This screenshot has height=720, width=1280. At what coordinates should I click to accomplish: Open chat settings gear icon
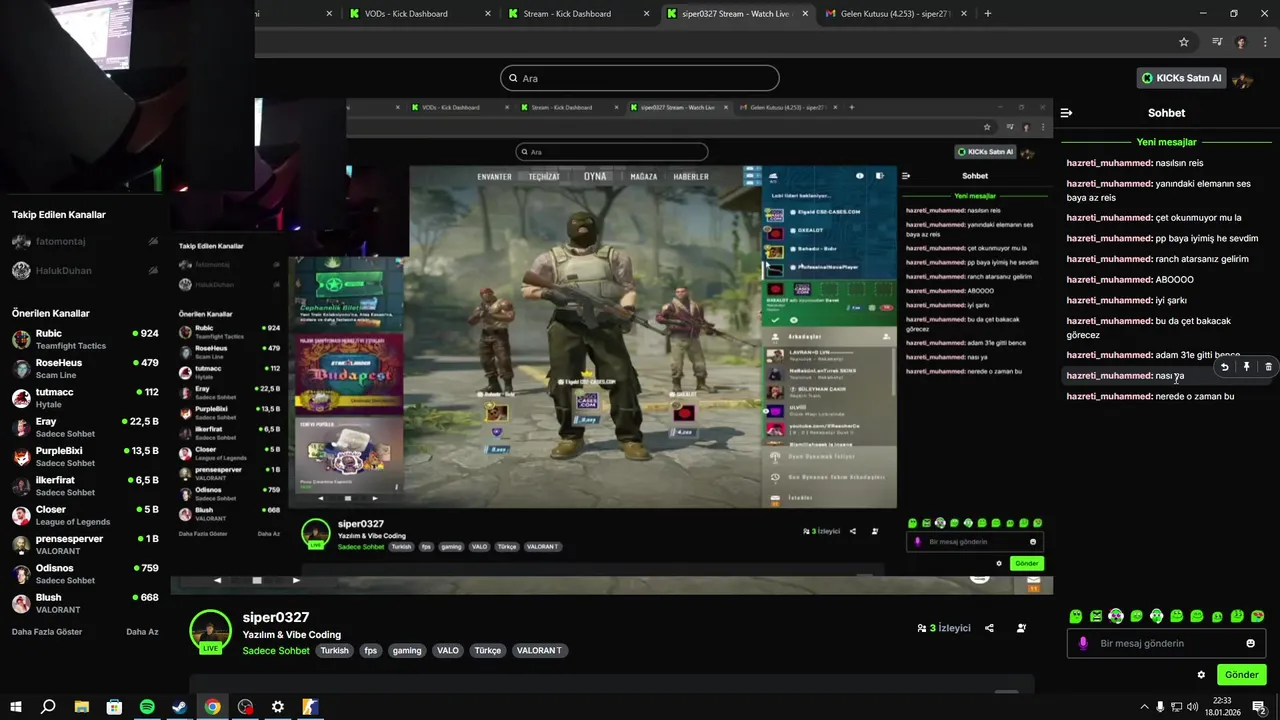(1201, 675)
